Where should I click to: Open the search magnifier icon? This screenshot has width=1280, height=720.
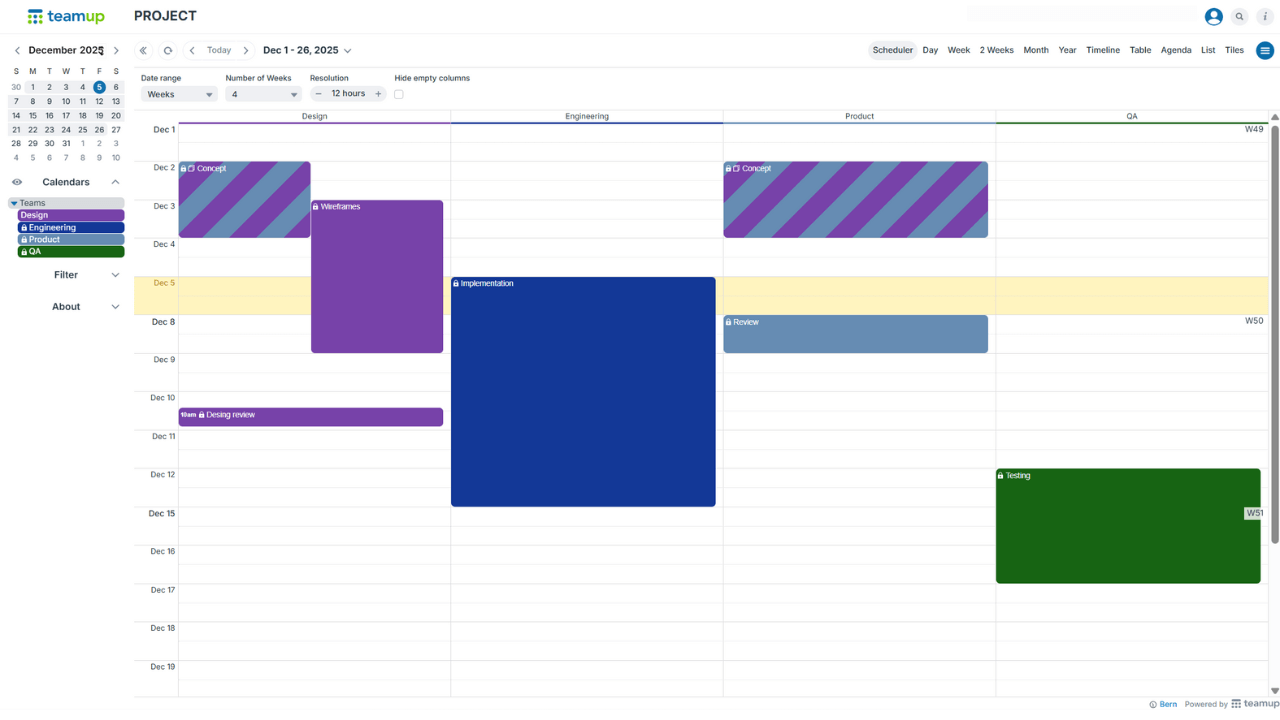1240,17
